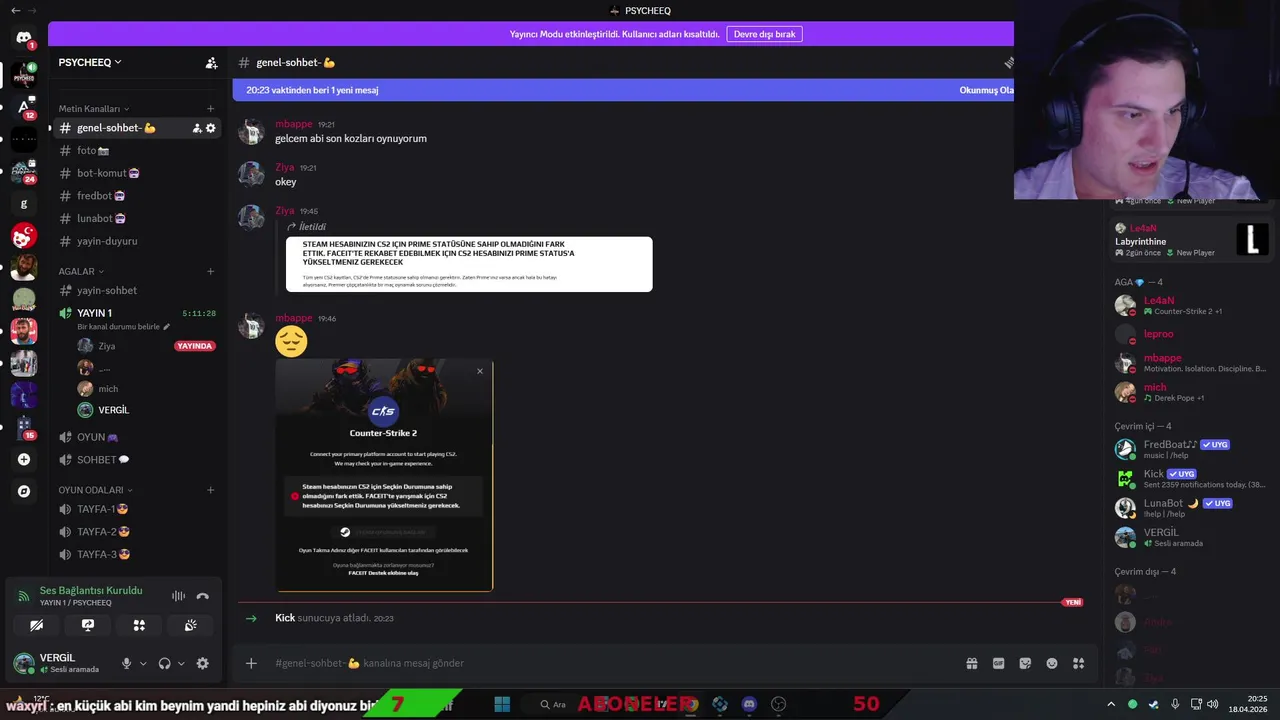Open PSYCHEEQ server dropdown menu
Screen dimensions: 1280x720
90,62
